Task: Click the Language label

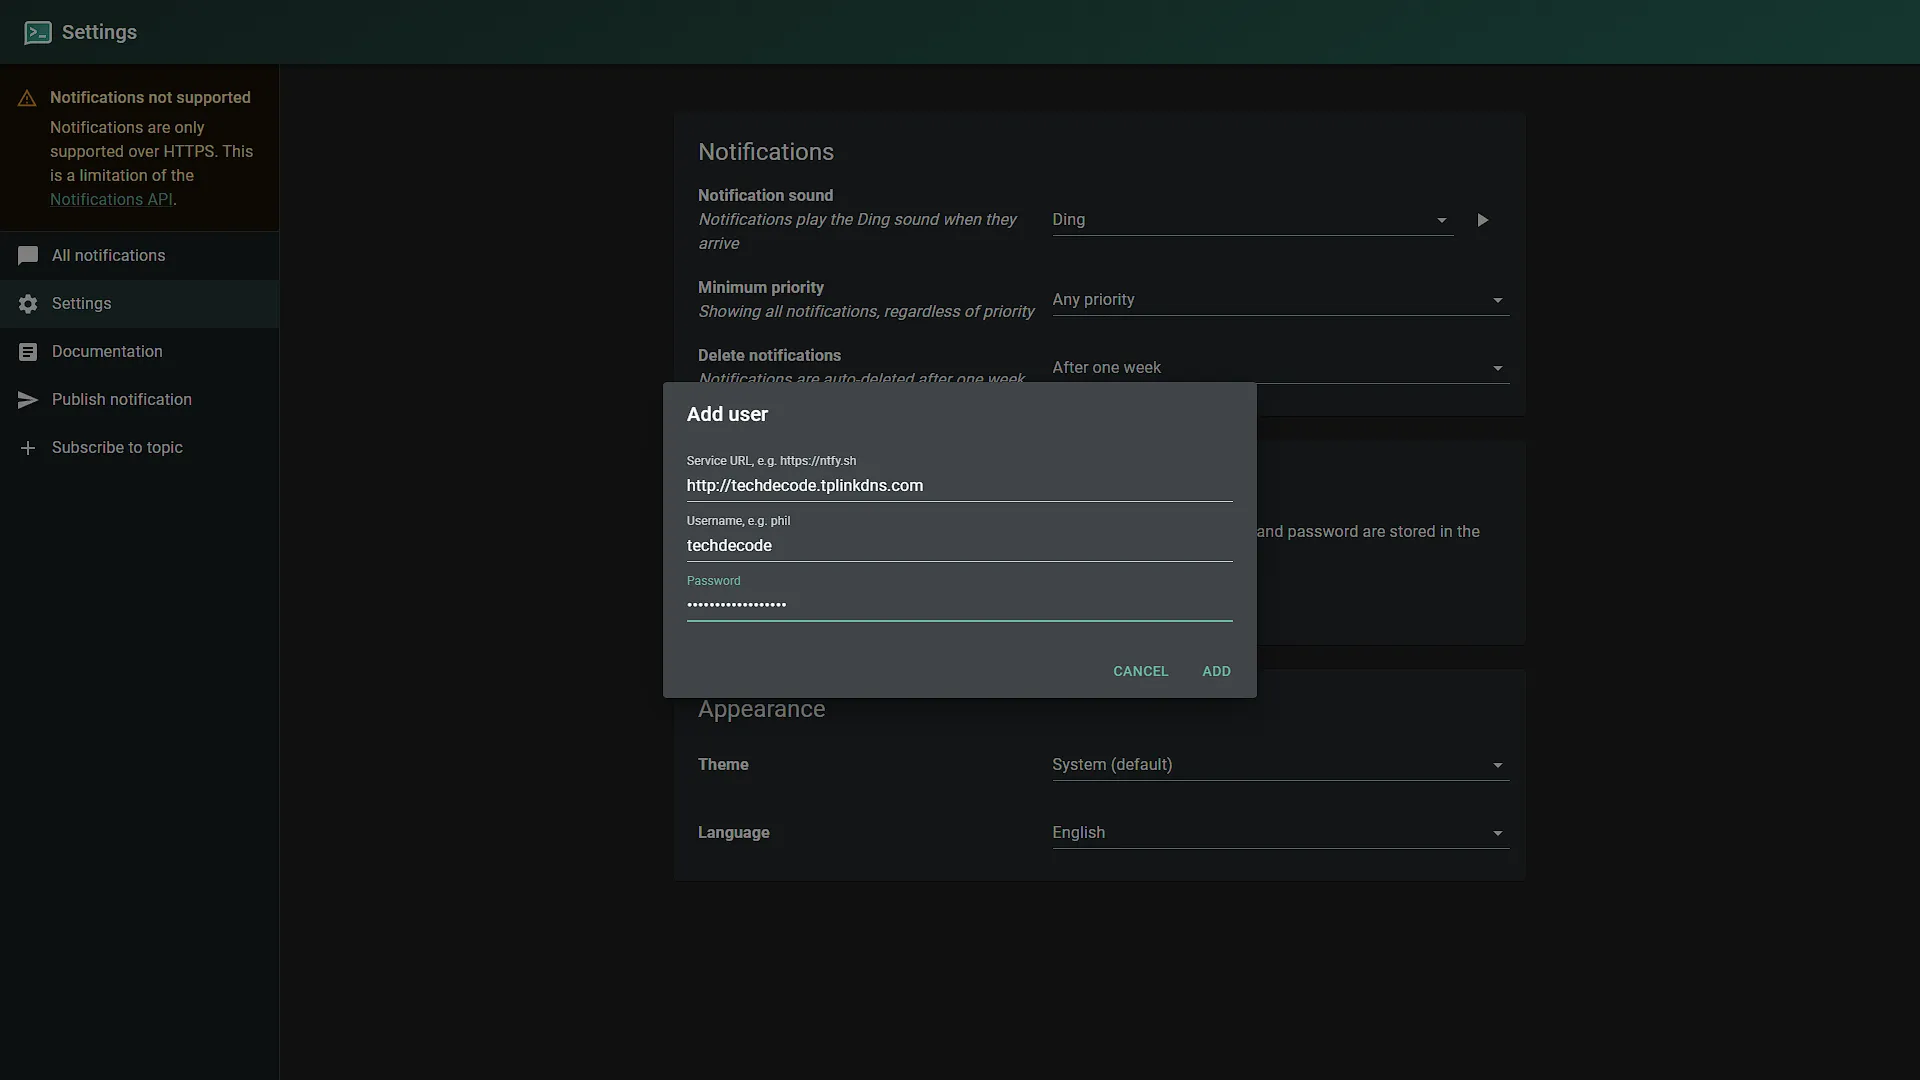Action: coord(733,833)
